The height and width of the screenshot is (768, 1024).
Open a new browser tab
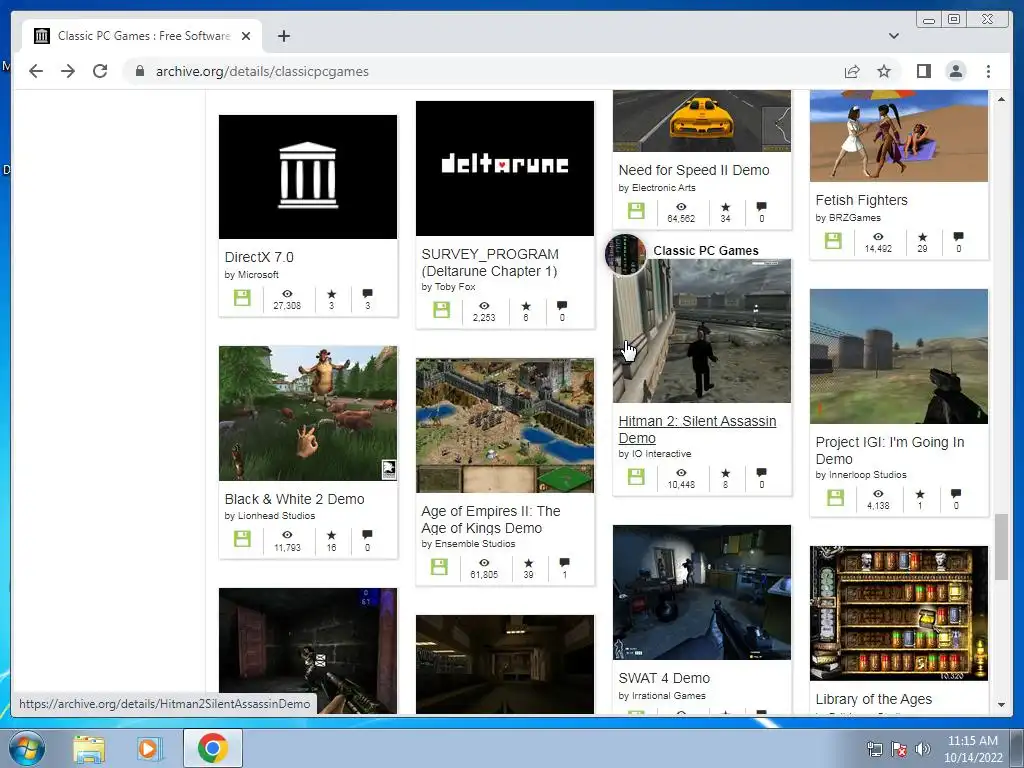coord(283,36)
